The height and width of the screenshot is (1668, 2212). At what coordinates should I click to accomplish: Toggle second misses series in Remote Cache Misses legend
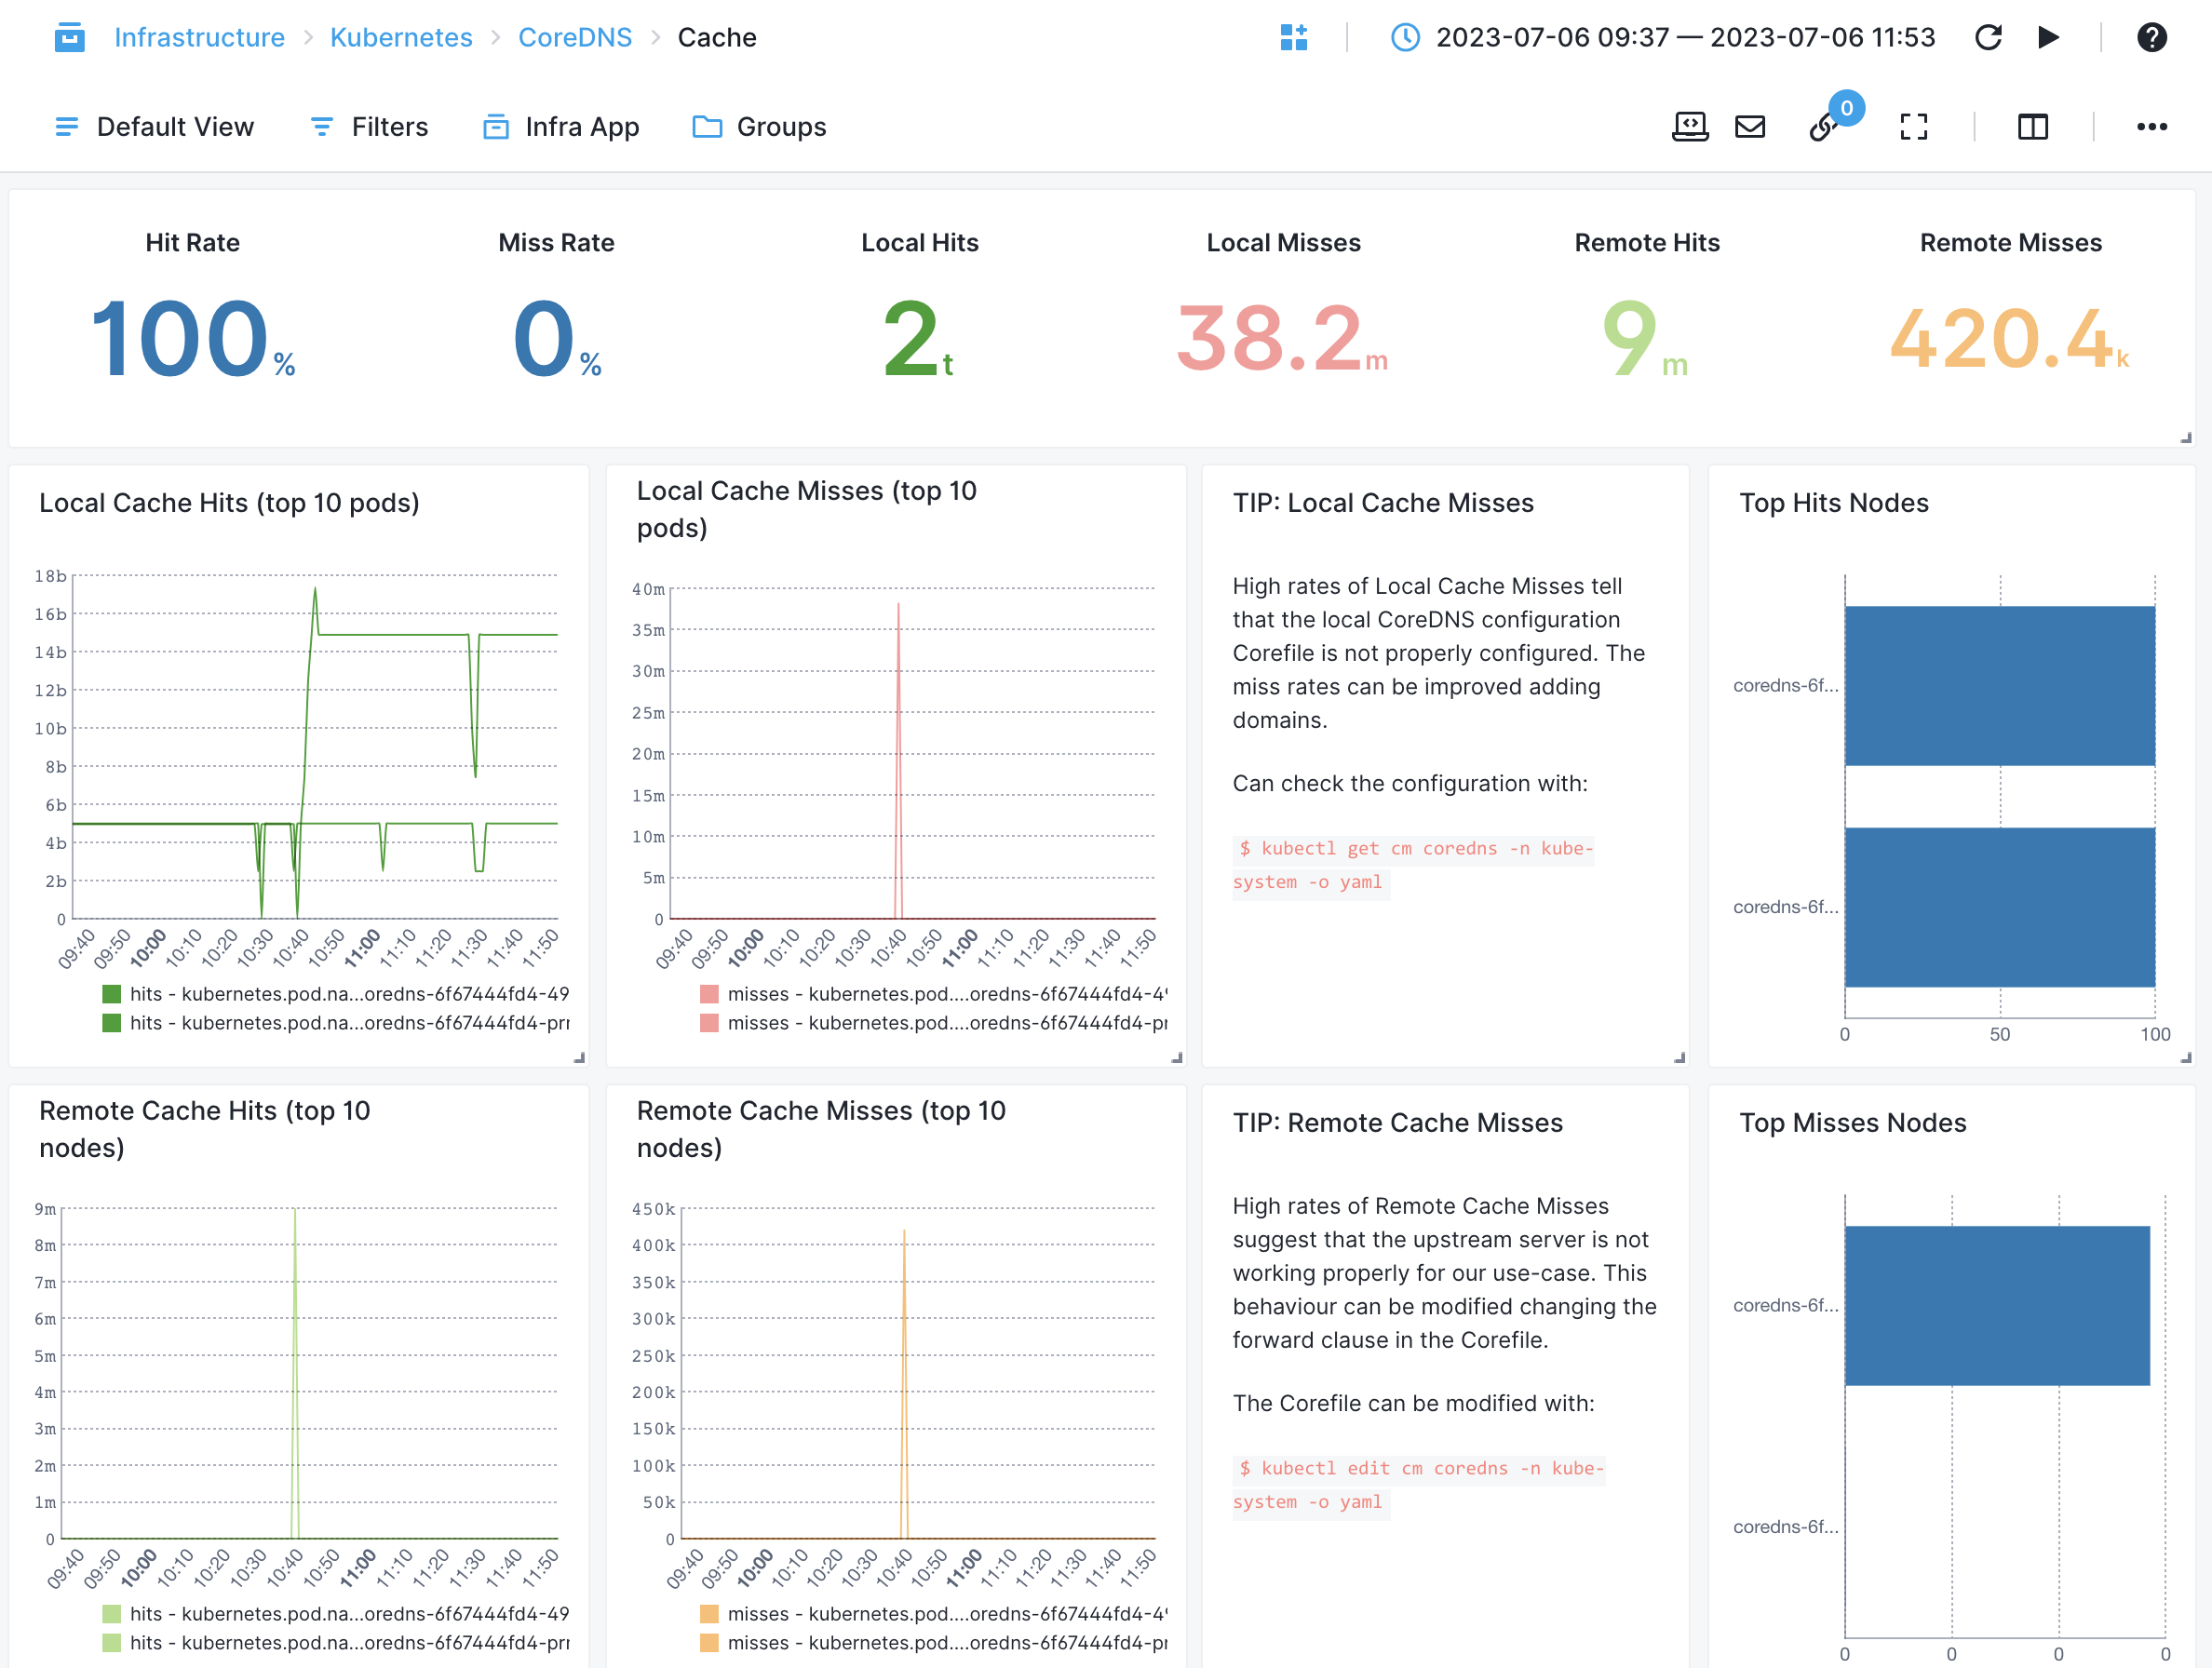point(934,1643)
